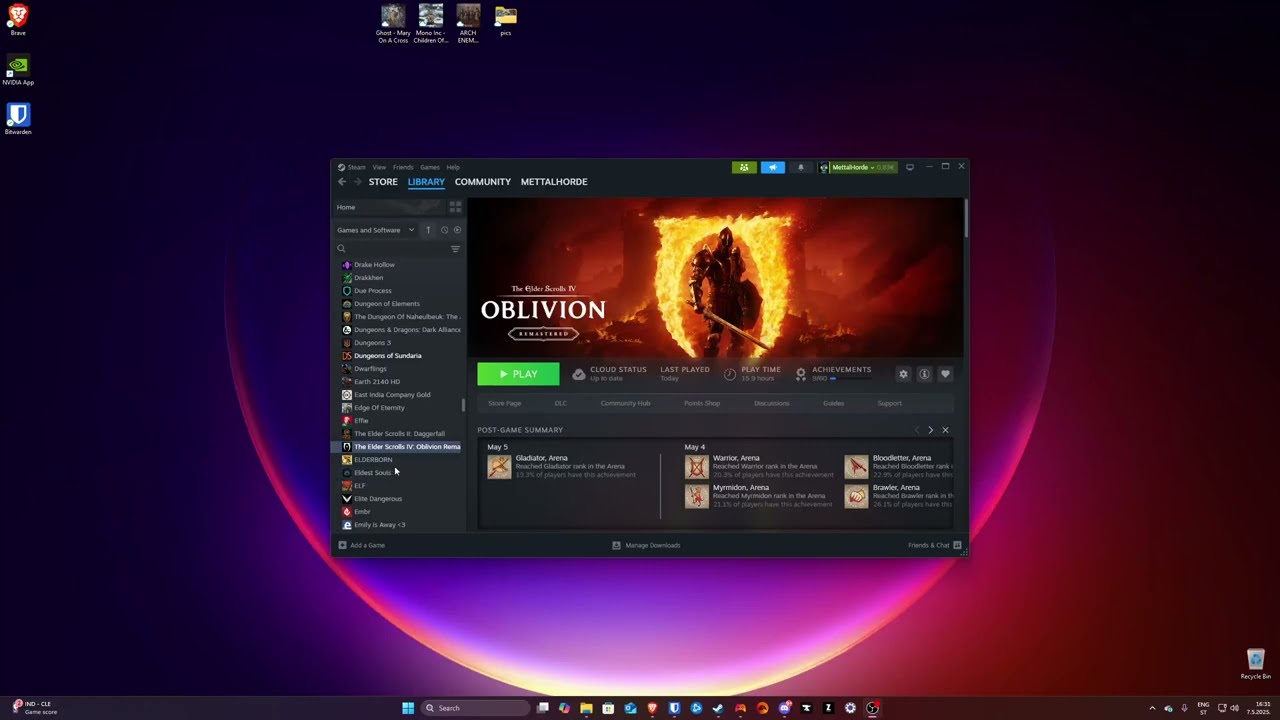This screenshot has height=720, width=1280.
Task: Go to previous post-game summary page
Action: [916, 430]
